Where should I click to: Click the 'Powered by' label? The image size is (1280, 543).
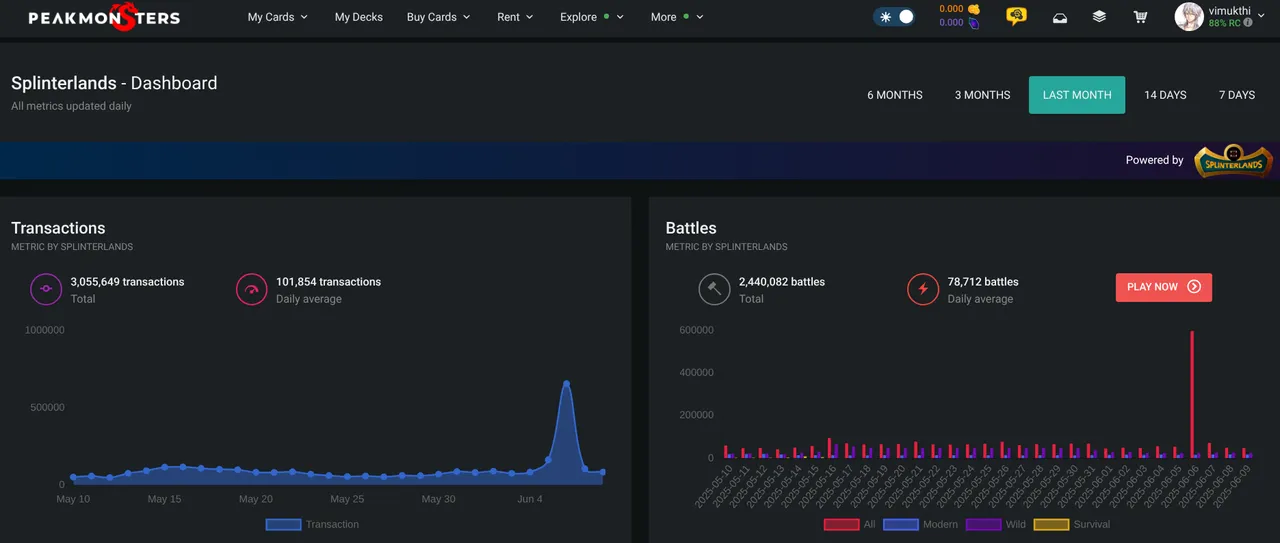click(x=1154, y=160)
